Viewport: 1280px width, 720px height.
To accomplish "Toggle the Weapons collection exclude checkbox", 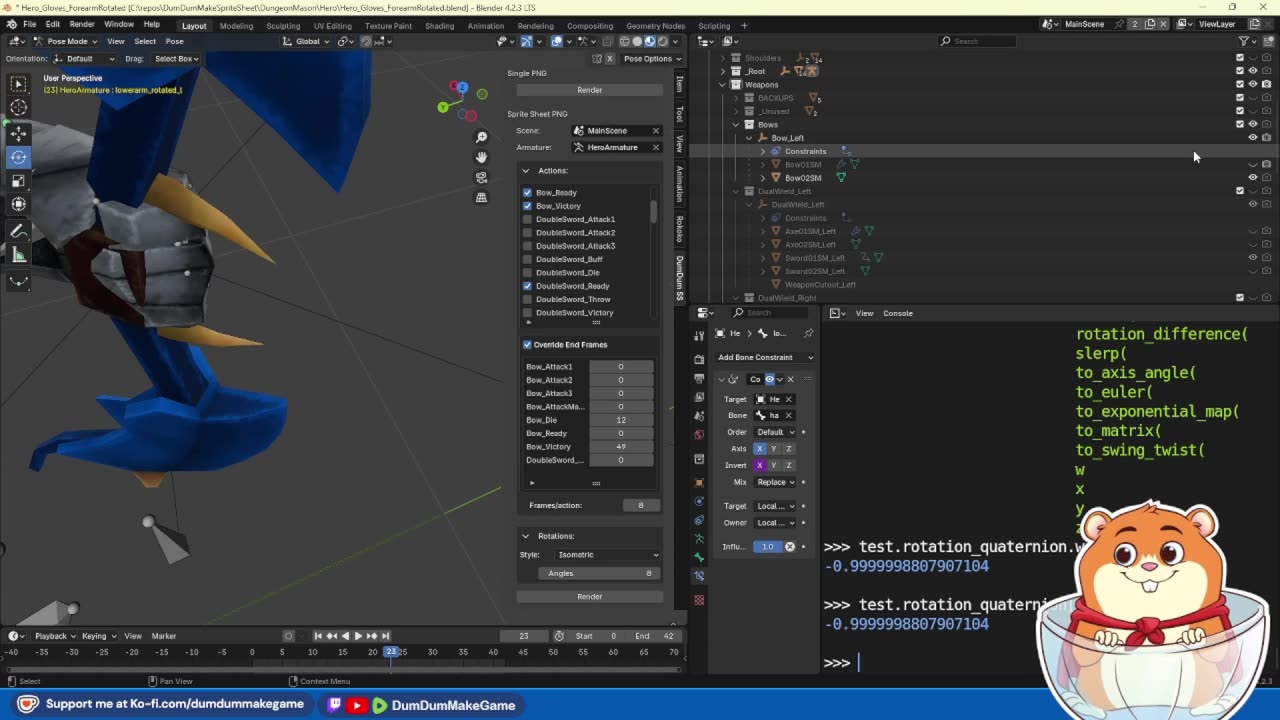I will 1240,84.
